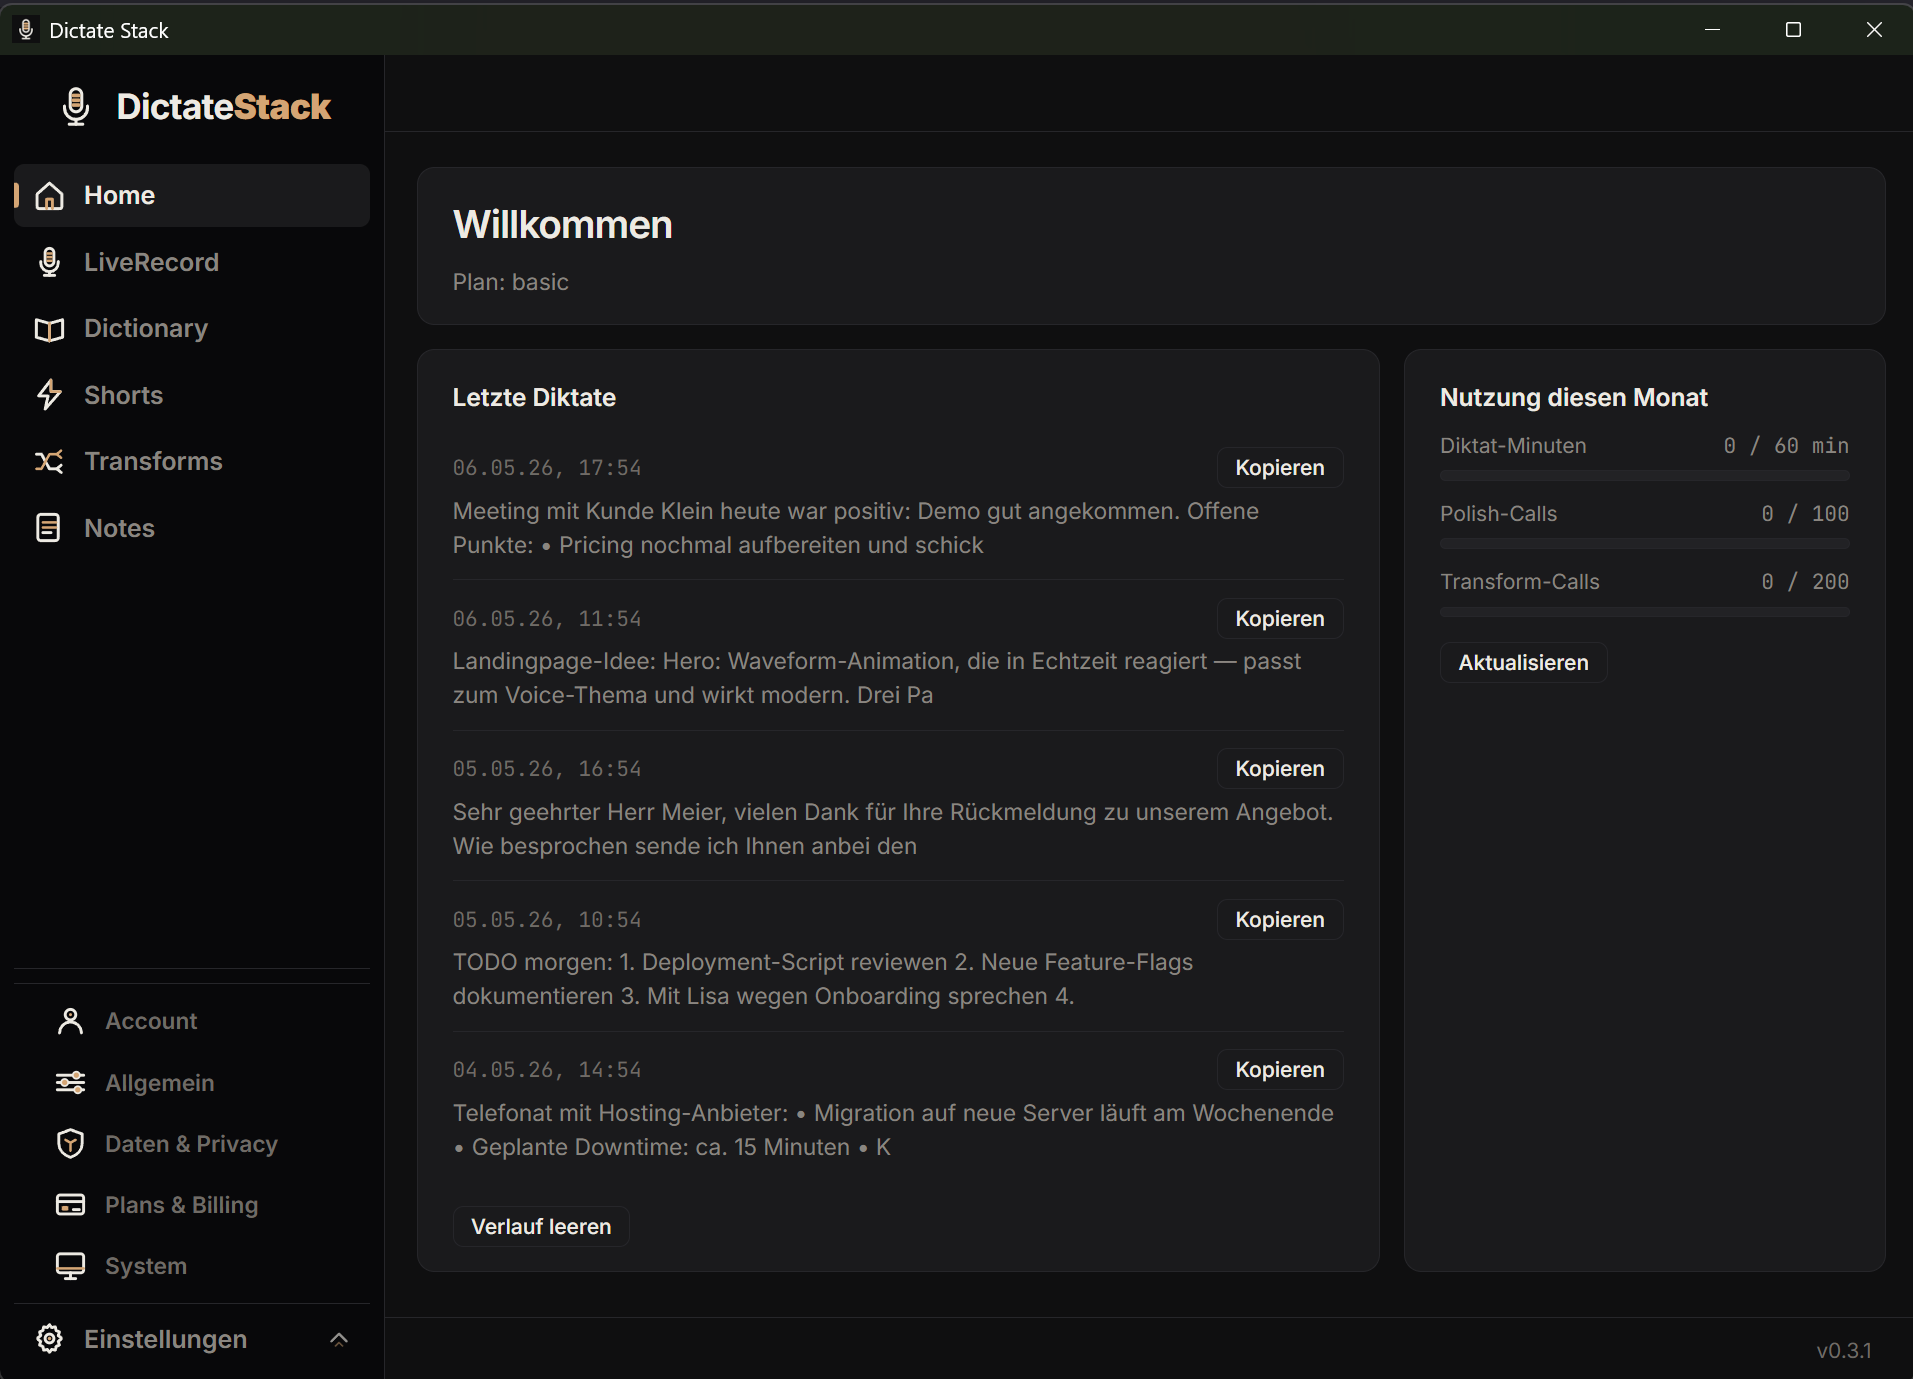The image size is (1913, 1379).
Task: Click the System monitor icon
Action: tap(70, 1266)
